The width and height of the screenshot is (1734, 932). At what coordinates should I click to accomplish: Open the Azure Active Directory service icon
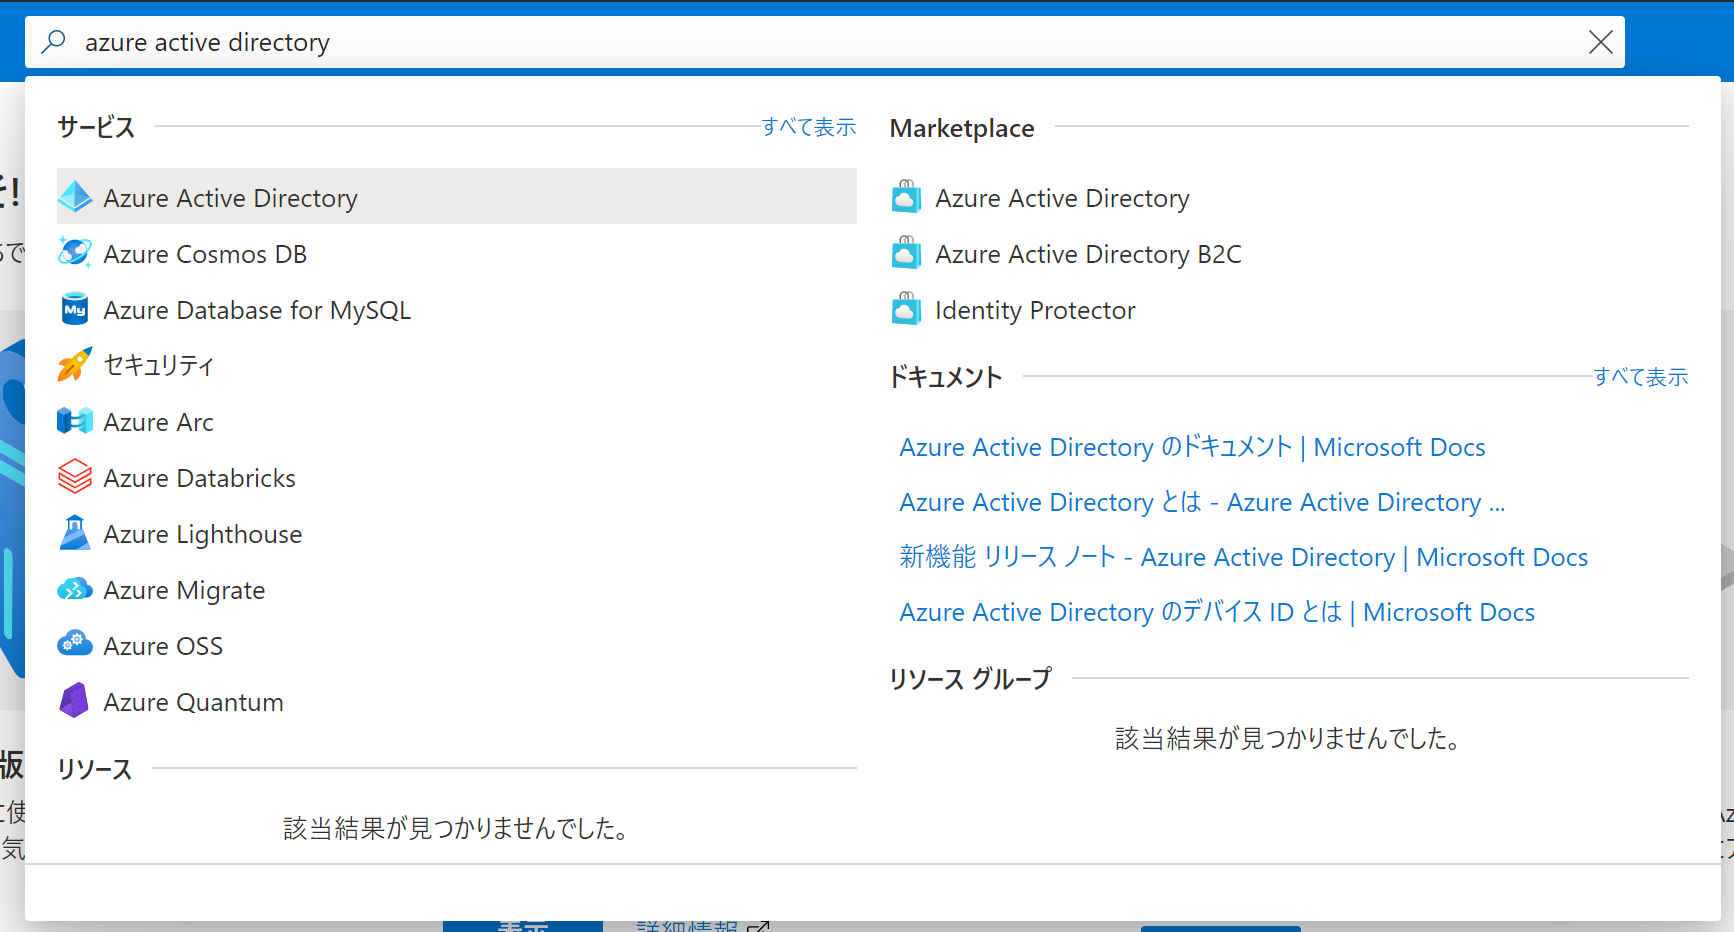pyautogui.click(x=75, y=197)
